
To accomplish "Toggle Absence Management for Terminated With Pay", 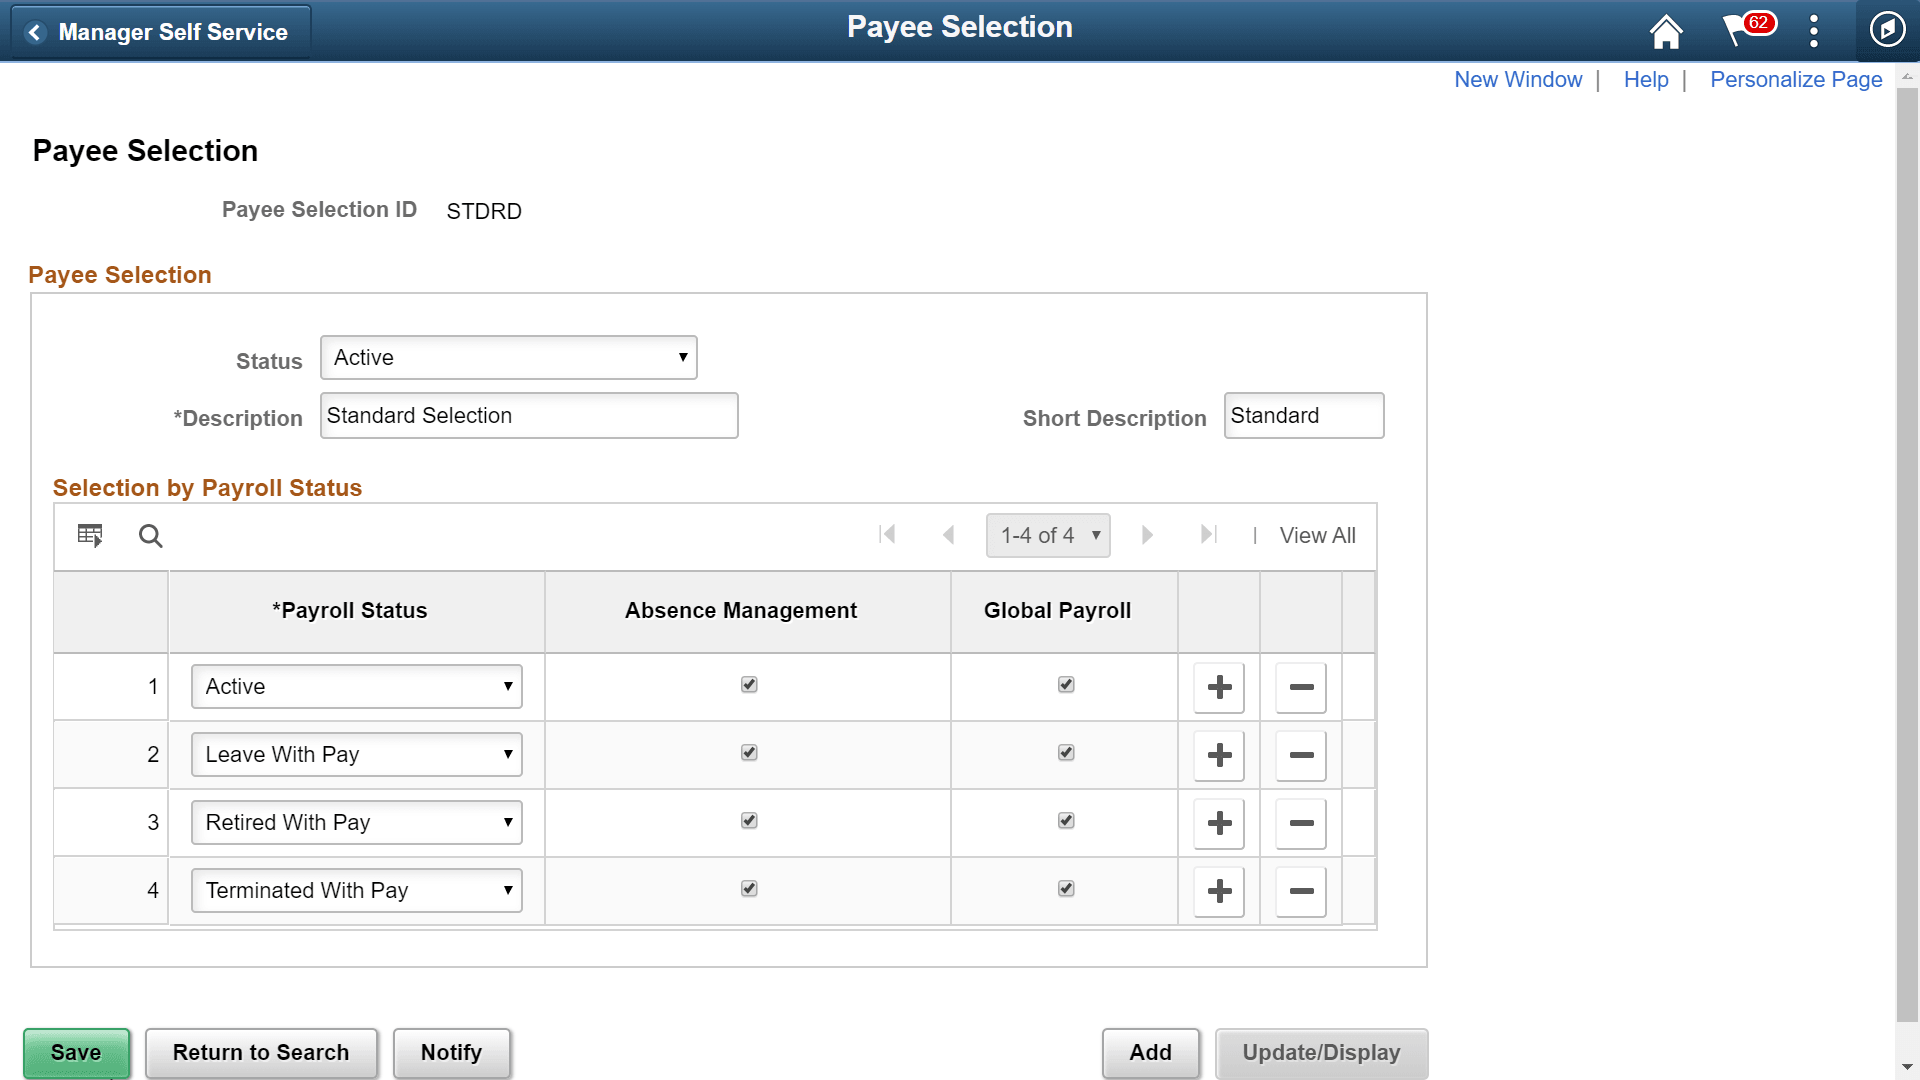I will [x=748, y=888].
